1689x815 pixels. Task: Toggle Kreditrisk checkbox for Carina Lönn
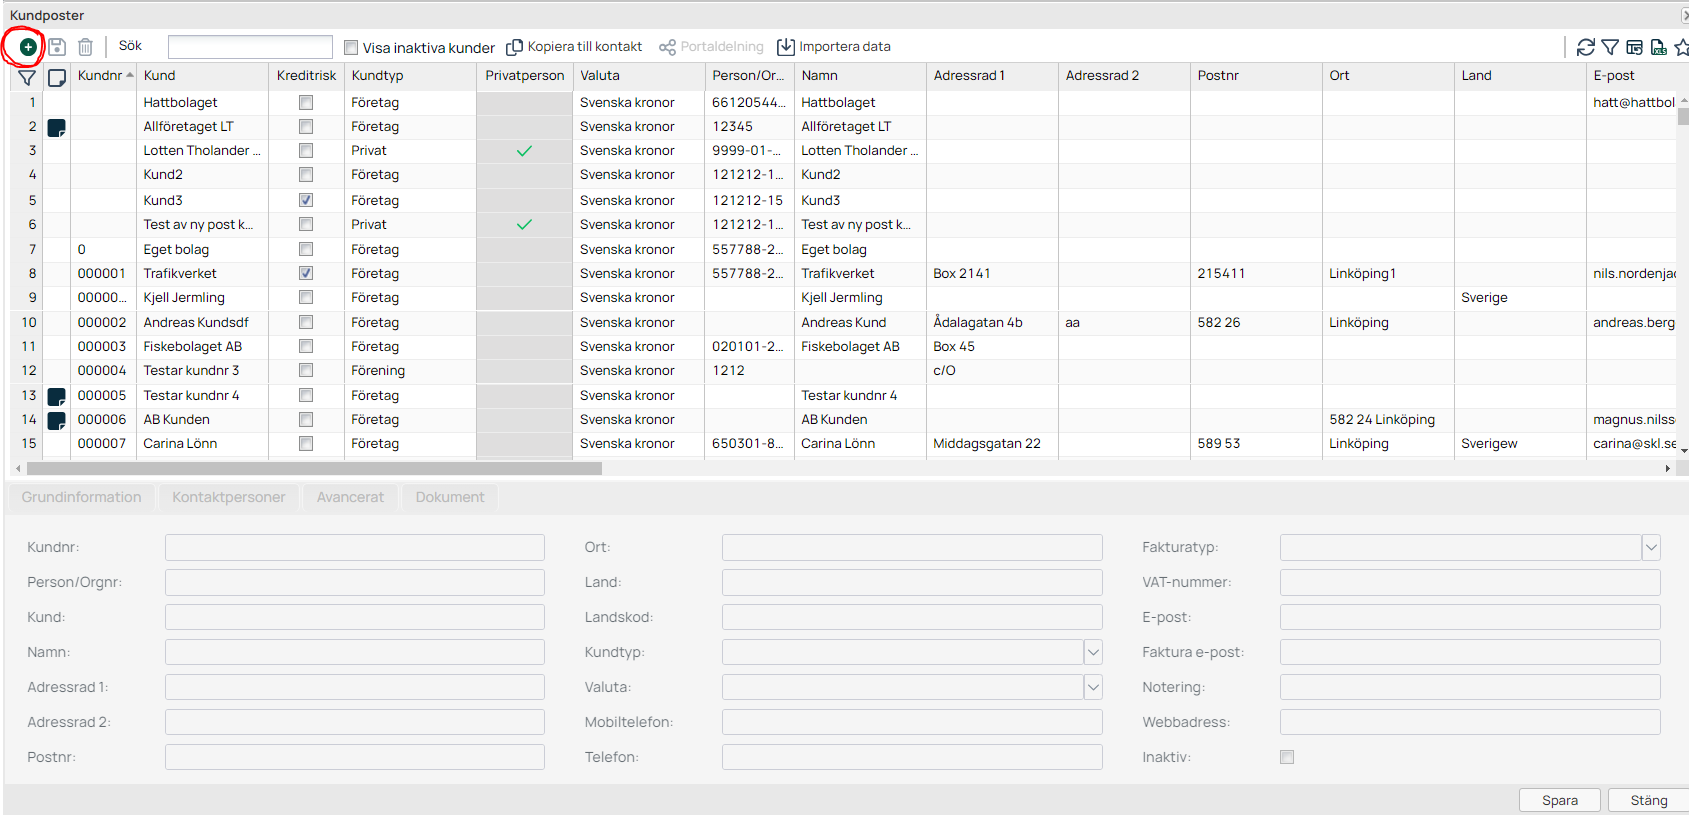tap(306, 443)
